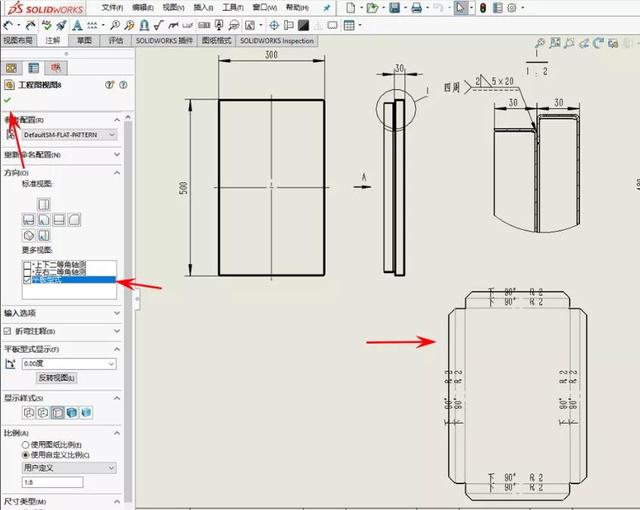Click the Select cursor tool
640x510 pixels.
coord(460,7)
